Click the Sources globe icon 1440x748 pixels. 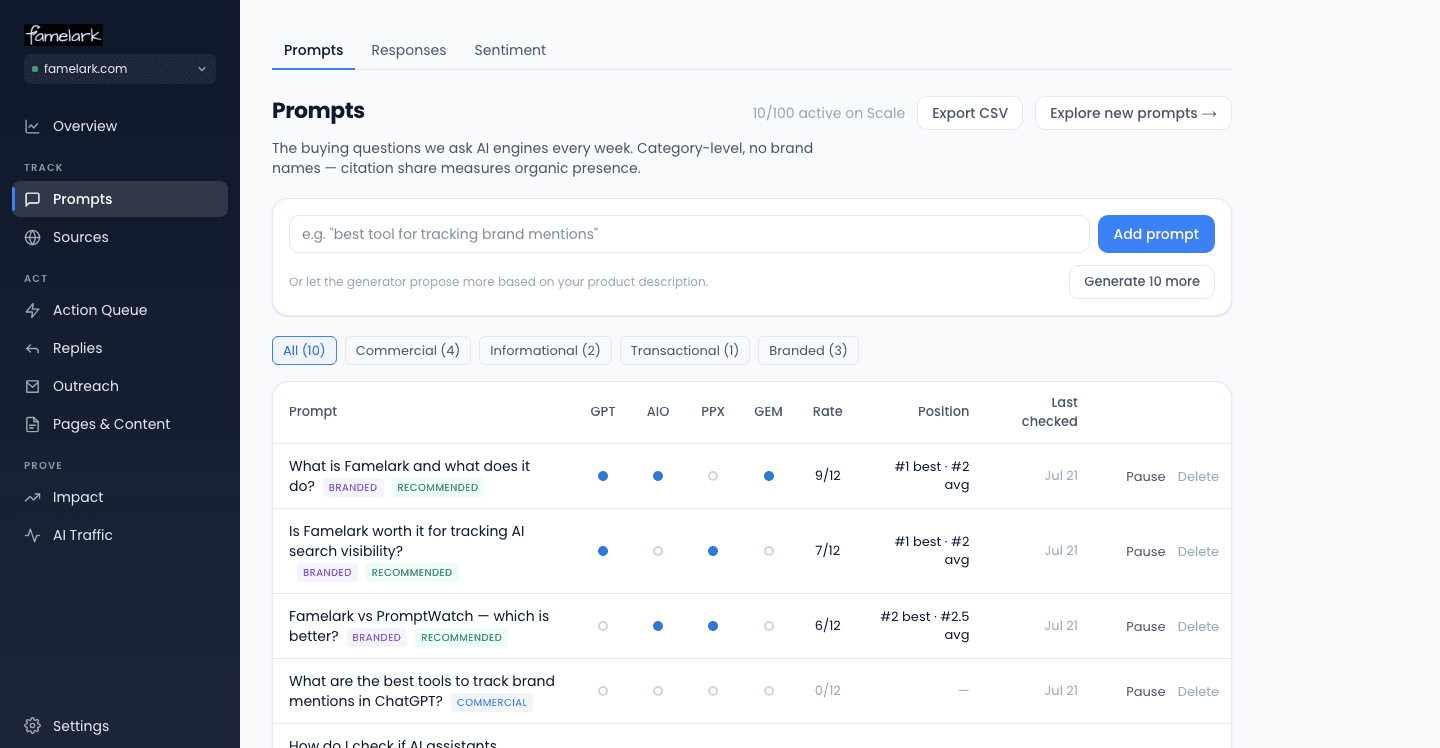click(x=33, y=237)
